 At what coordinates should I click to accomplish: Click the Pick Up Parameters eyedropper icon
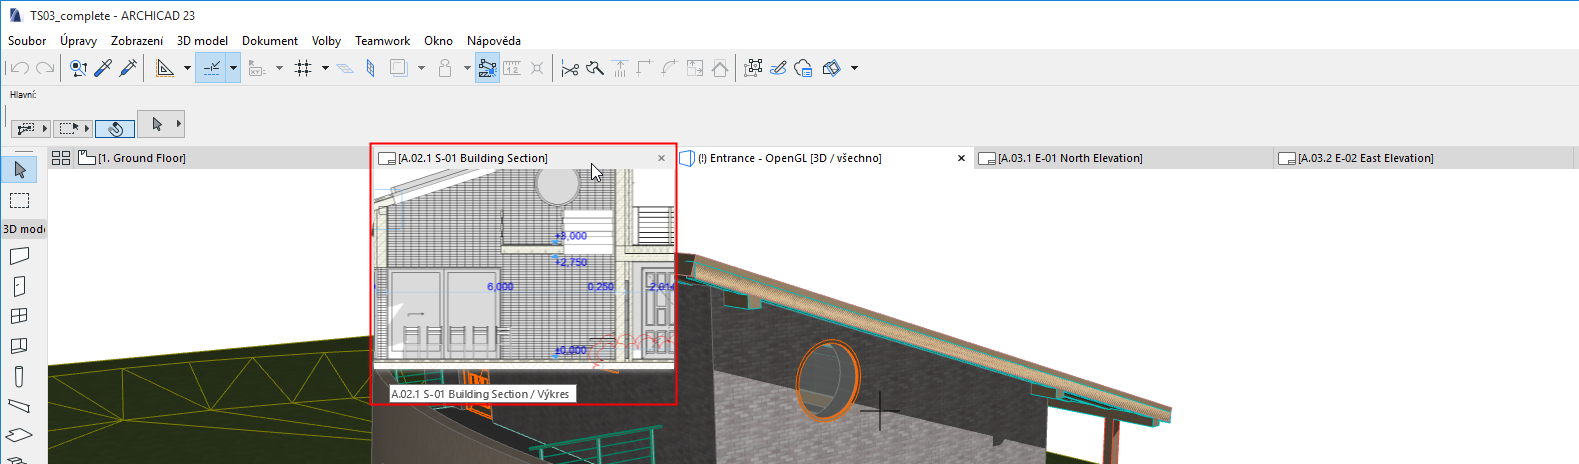103,68
